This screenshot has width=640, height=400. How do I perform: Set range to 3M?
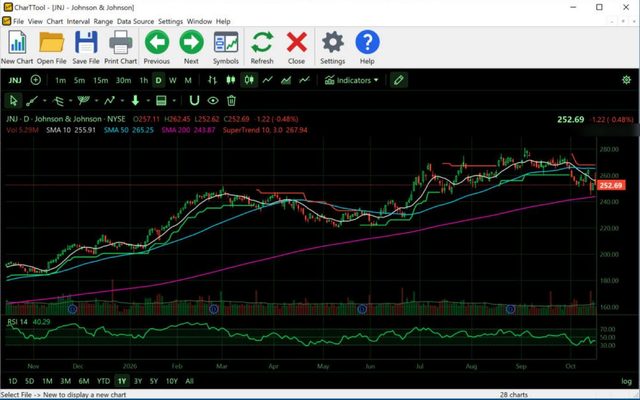[65, 381]
